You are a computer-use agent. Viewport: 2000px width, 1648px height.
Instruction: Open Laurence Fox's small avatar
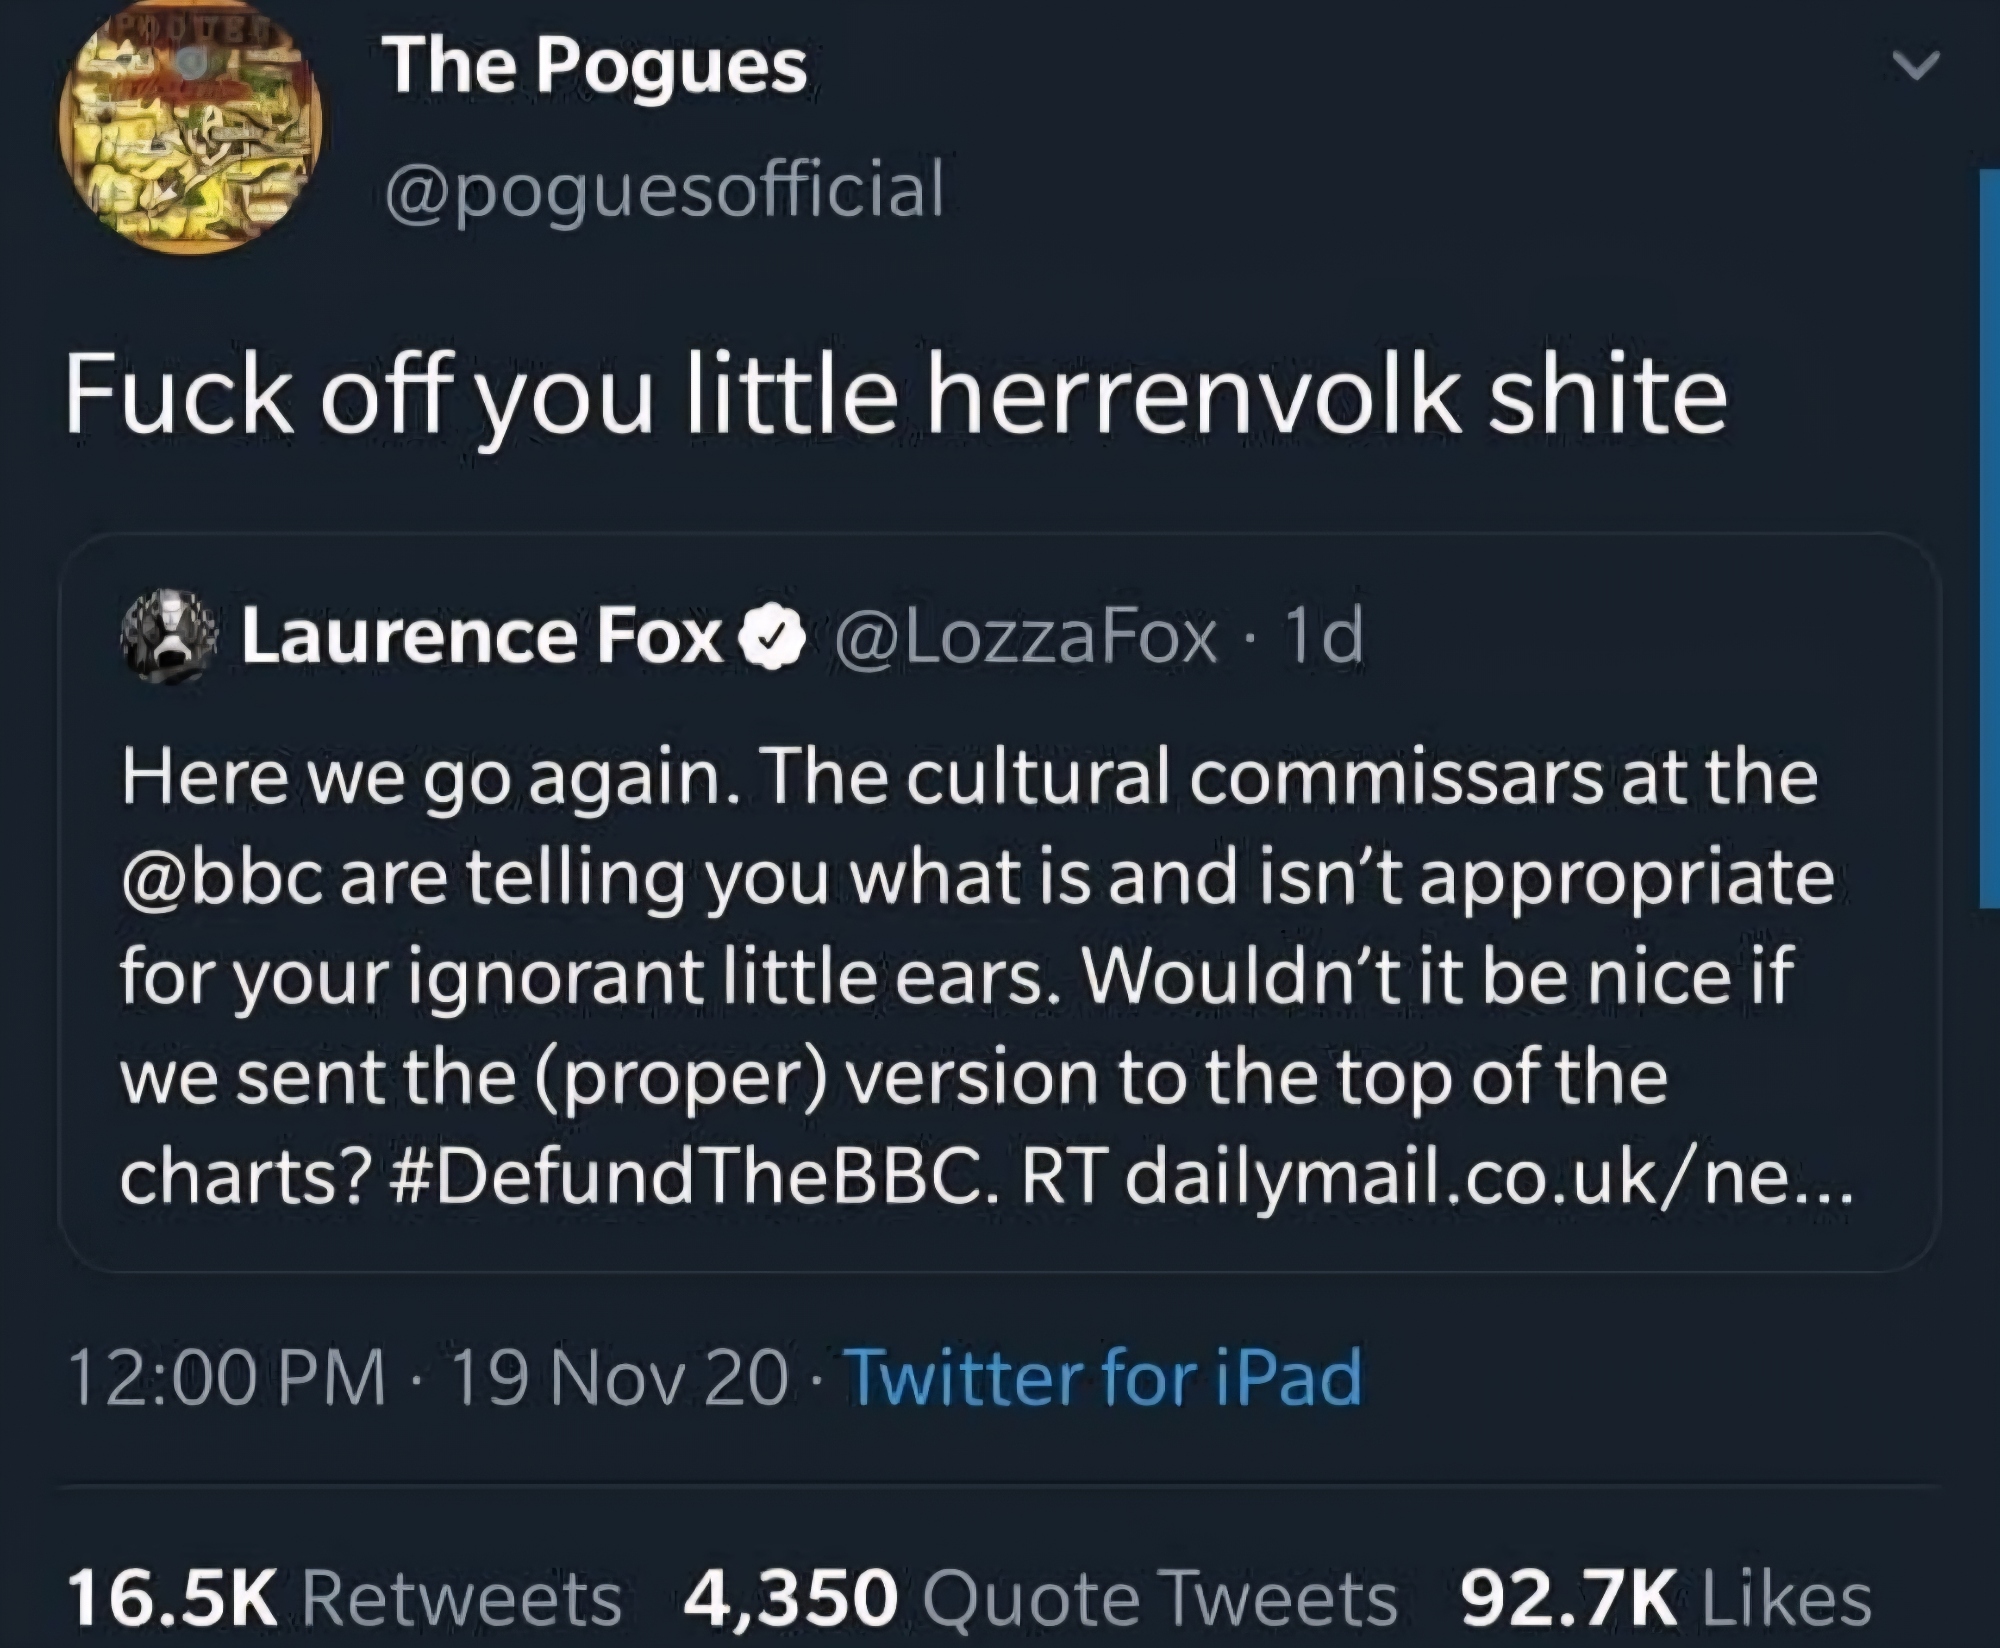click(169, 636)
